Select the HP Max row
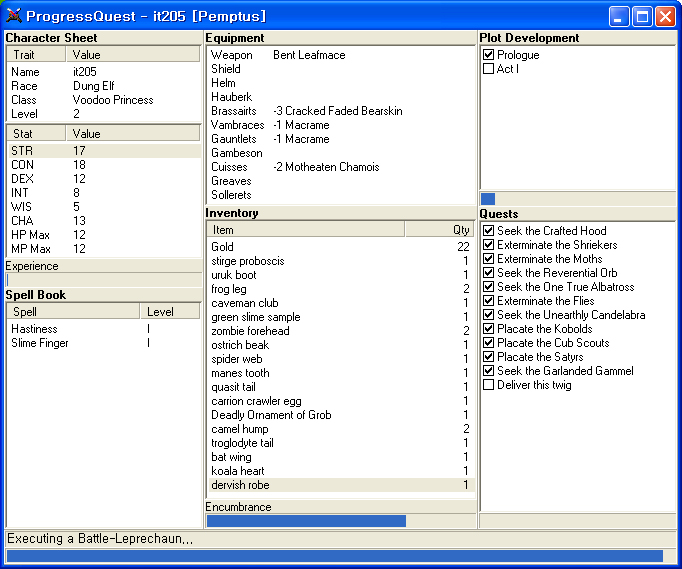682x569 pixels. click(104, 234)
